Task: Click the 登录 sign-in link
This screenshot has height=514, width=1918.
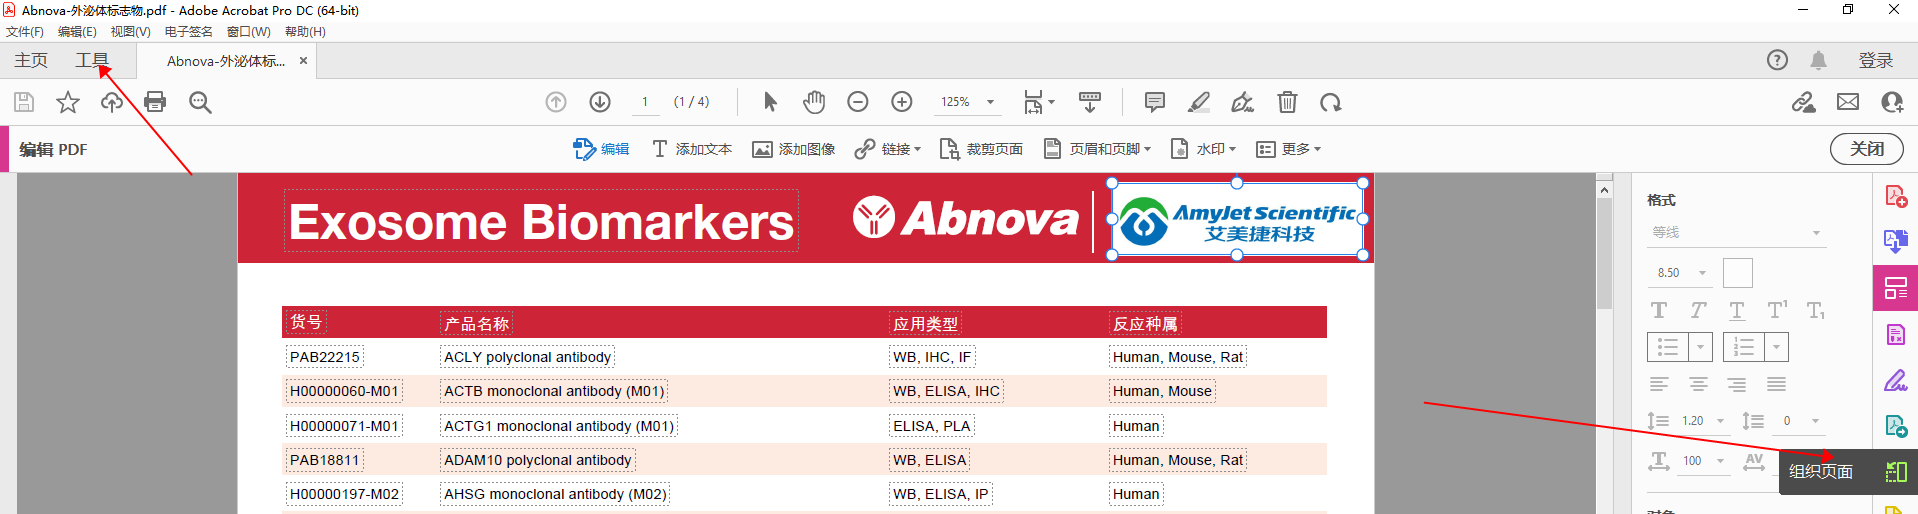Action: coord(1875,60)
